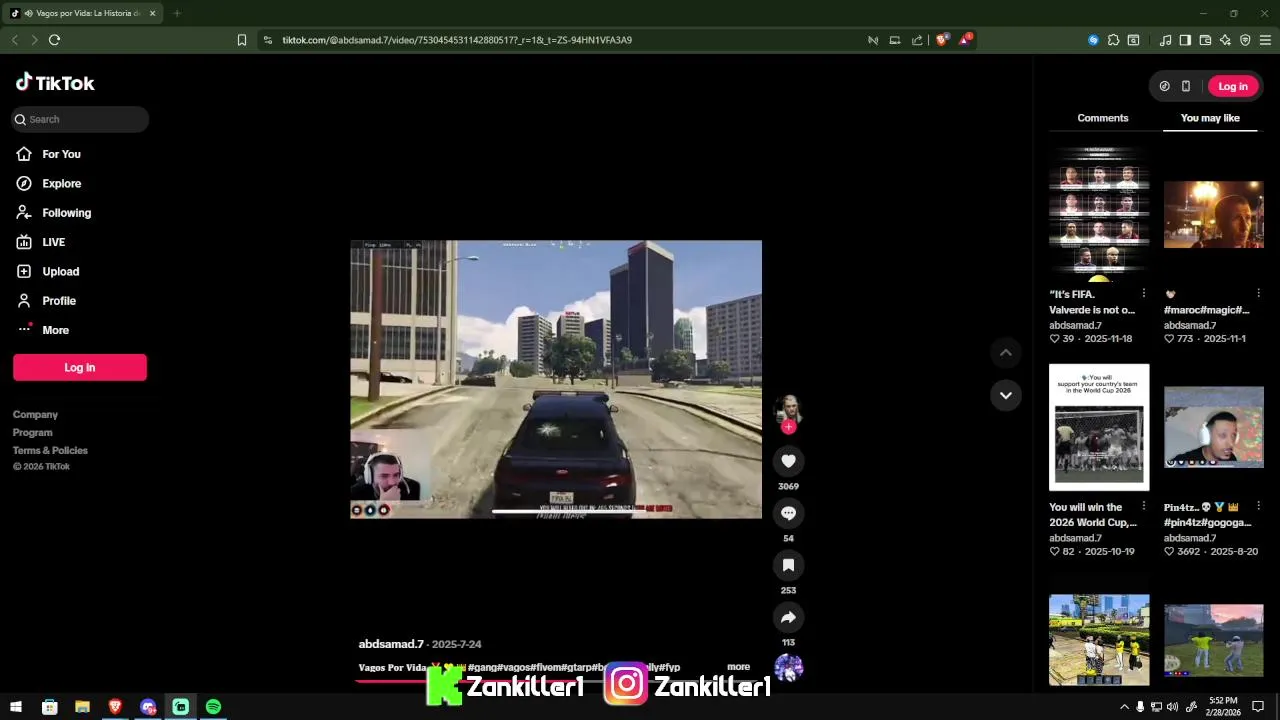Image resolution: width=1280 pixels, height=720 pixels.
Task: Open options for 2026 World Cup video
Action: pos(1144,507)
